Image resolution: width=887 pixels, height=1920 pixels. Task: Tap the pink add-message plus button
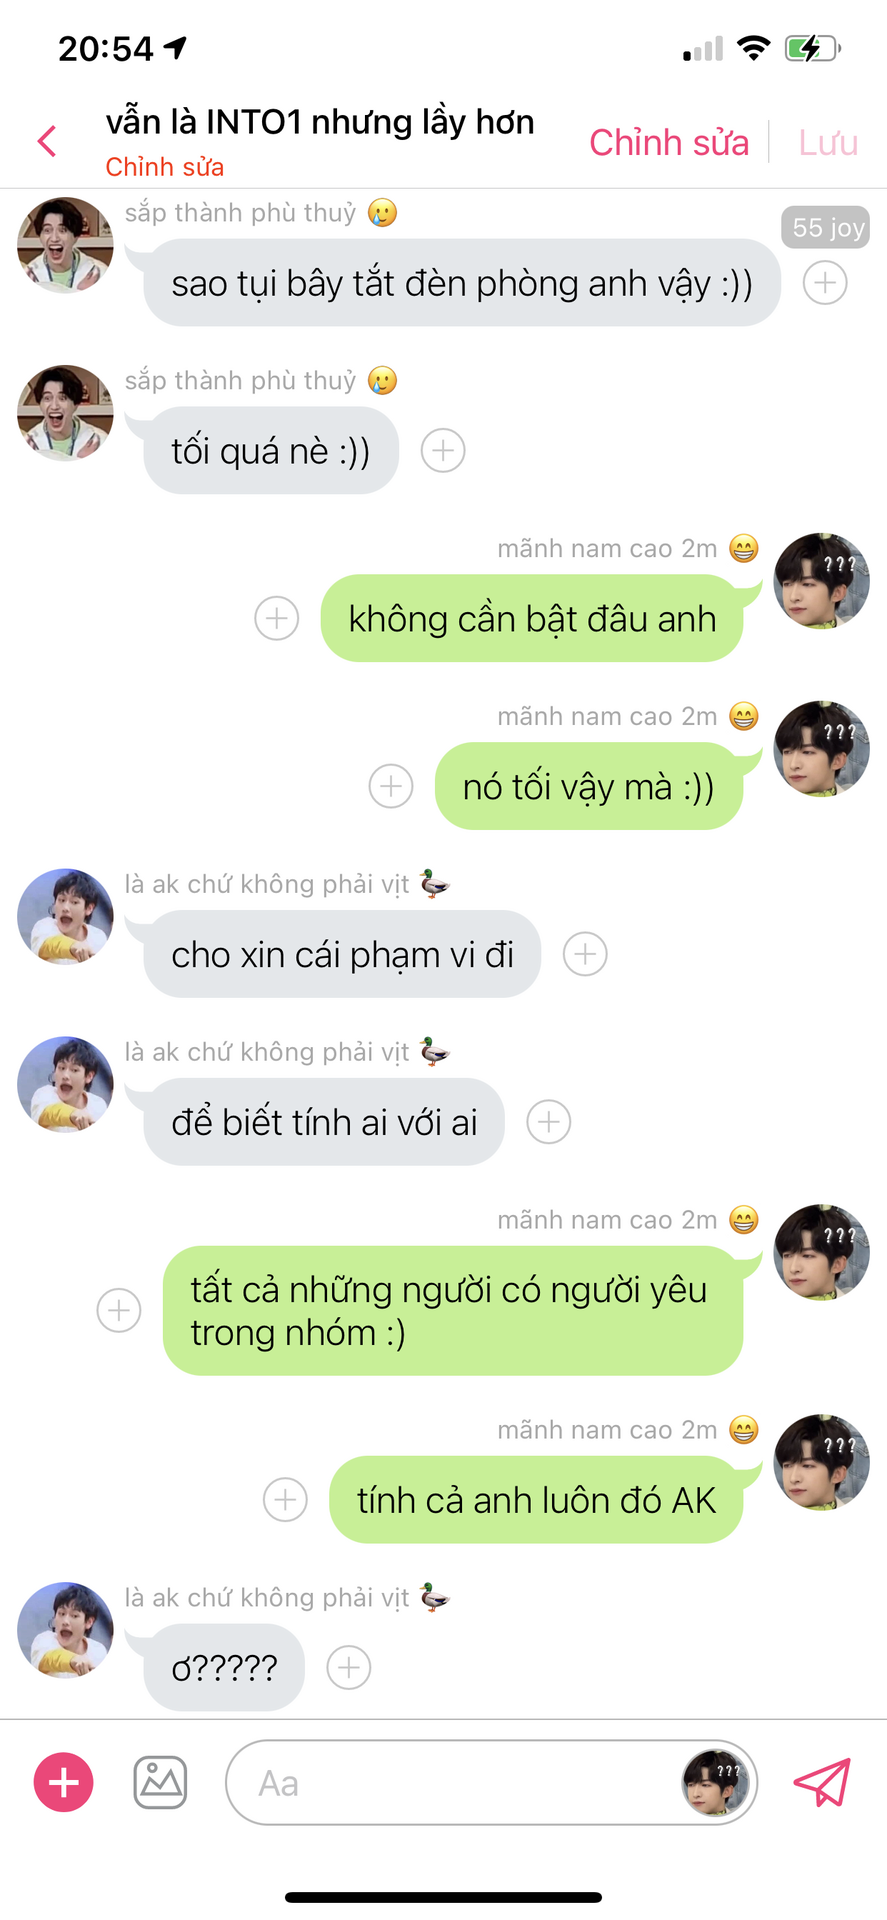pyautogui.click(x=64, y=1783)
